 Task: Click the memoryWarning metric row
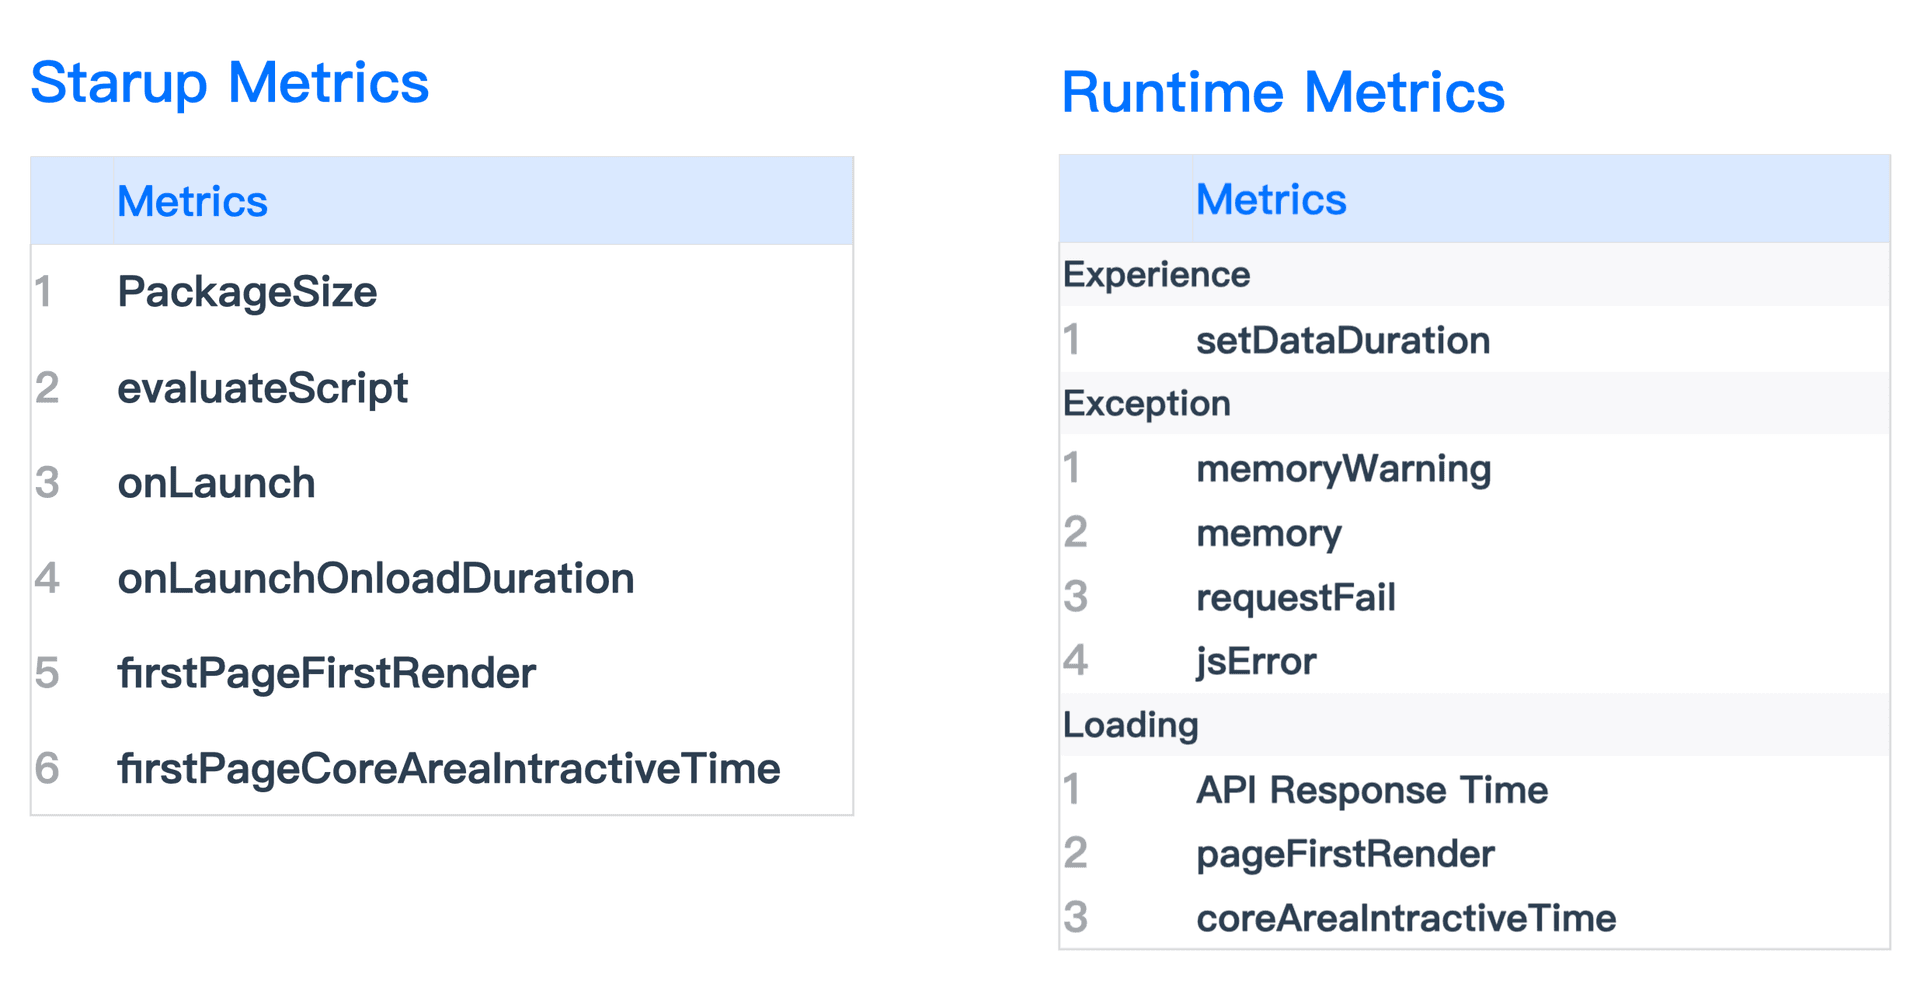coord(1343,468)
